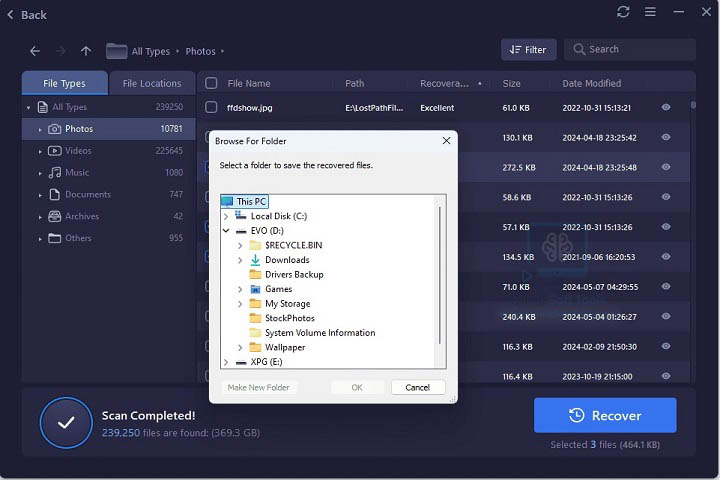Screen dimensions: 720x480
Task: Sort by the Recoverability column header
Action: click(444, 83)
